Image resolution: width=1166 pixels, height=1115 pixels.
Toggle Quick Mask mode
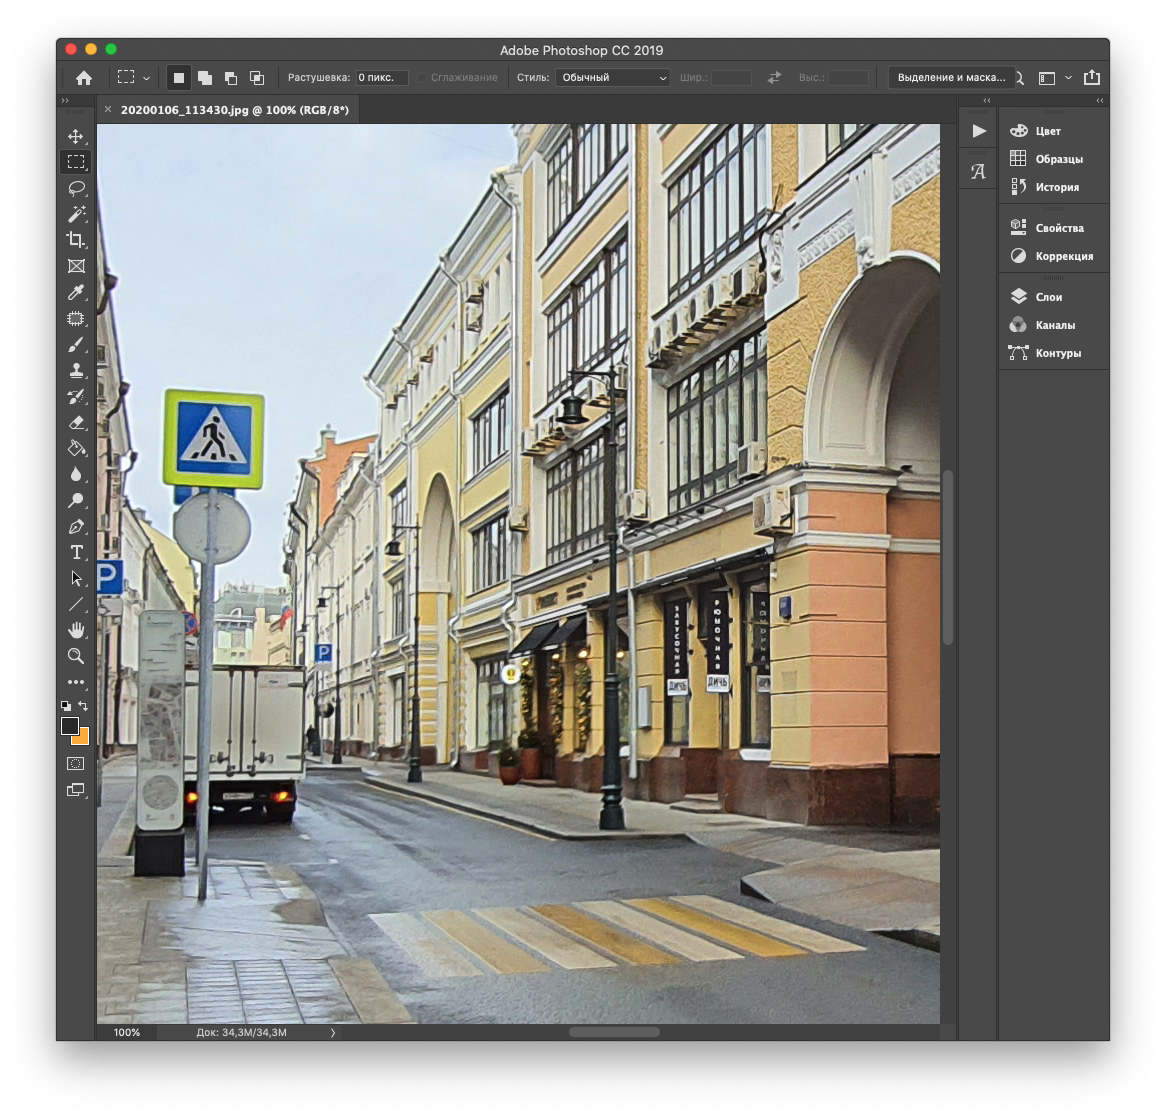pos(76,763)
